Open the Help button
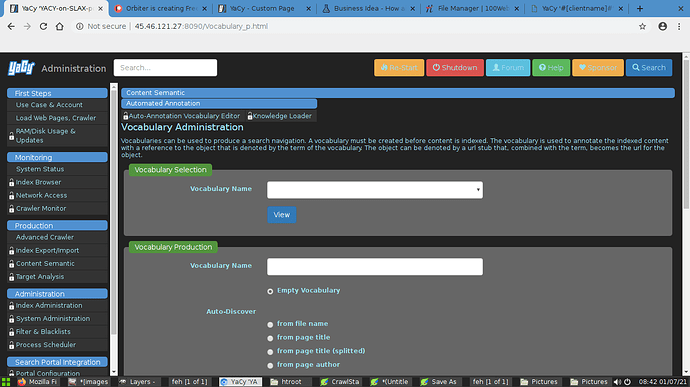 [551, 68]
